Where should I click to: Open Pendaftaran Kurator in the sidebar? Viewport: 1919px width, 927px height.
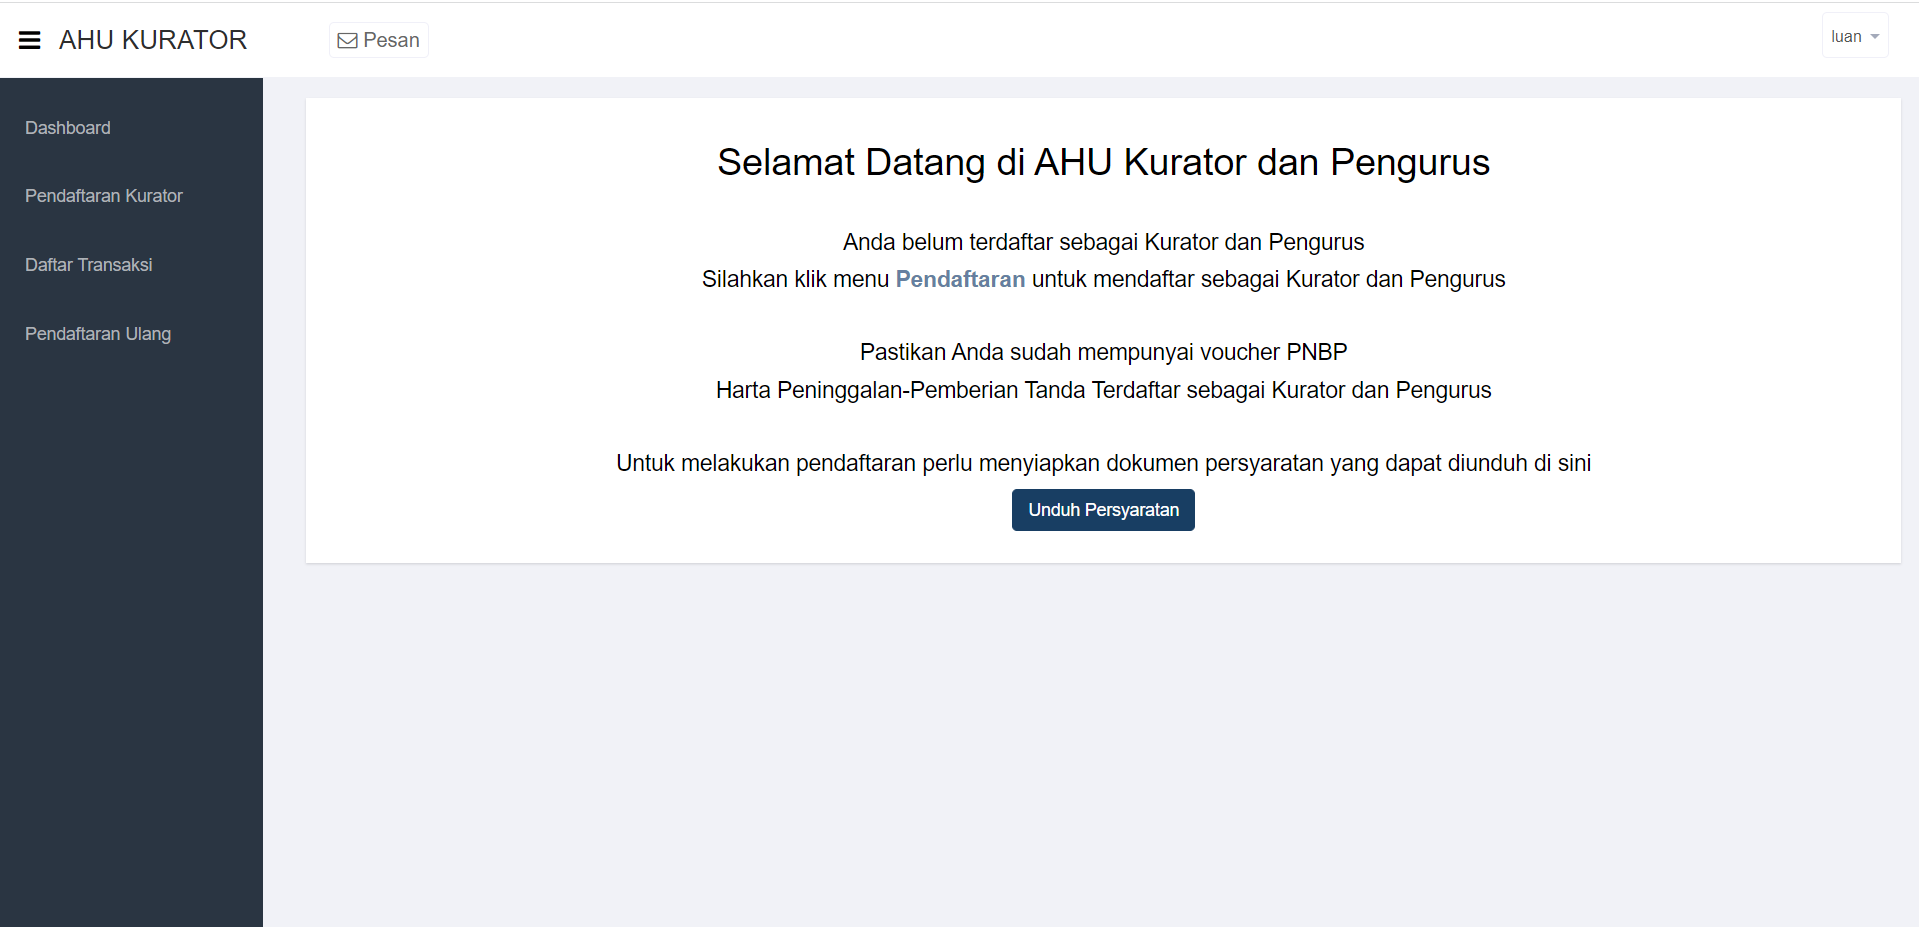(104, 196)
